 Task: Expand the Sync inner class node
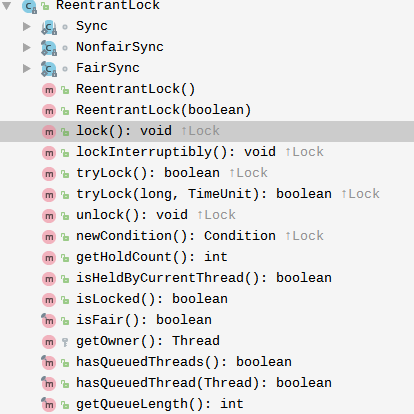coord(27,27)
